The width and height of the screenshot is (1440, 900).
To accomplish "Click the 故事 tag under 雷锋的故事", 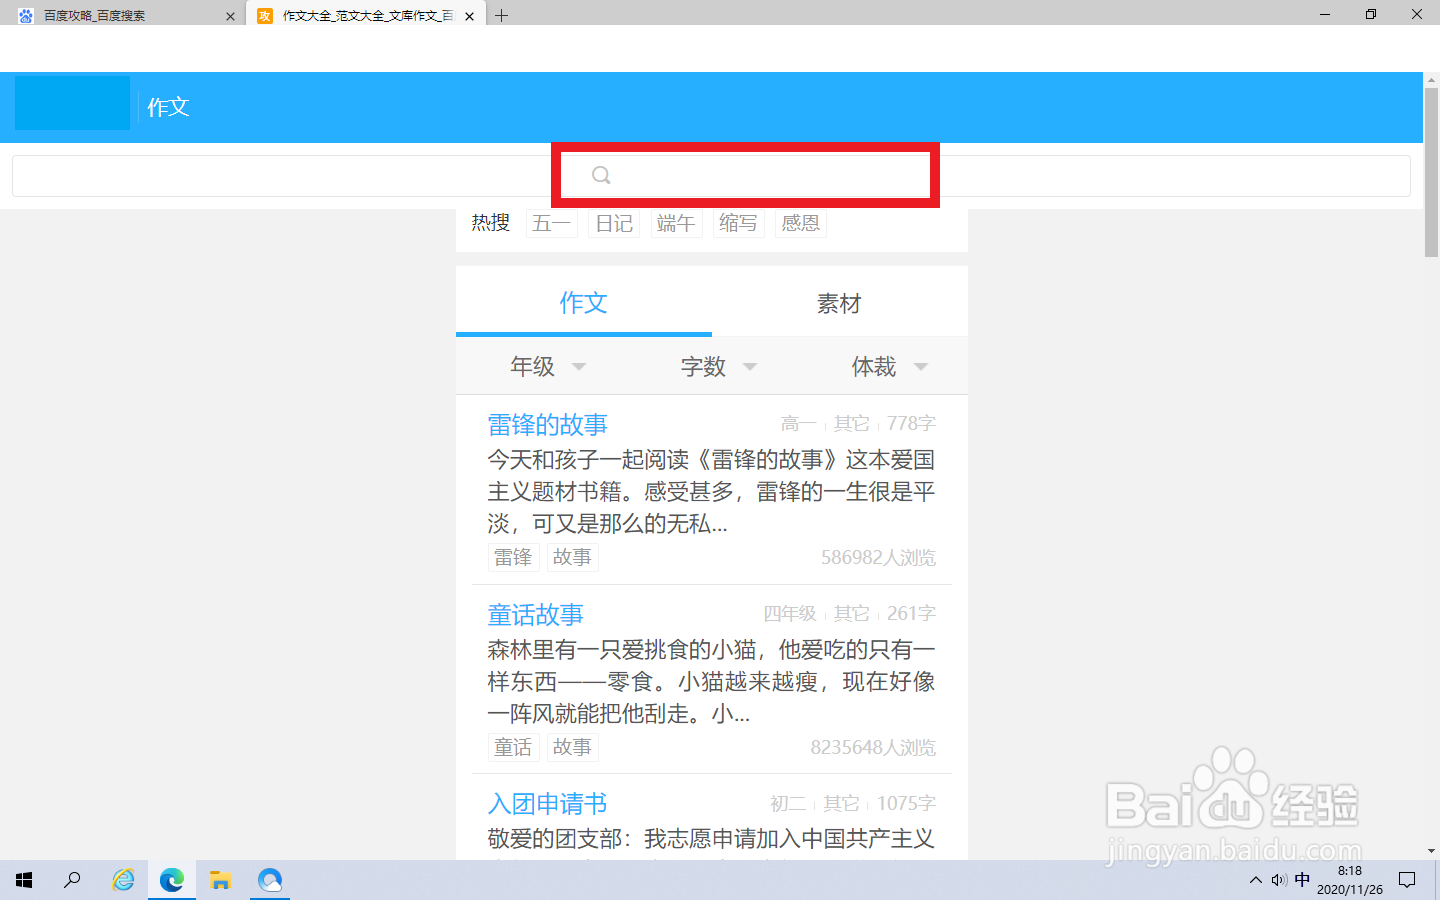I will 572,557.
